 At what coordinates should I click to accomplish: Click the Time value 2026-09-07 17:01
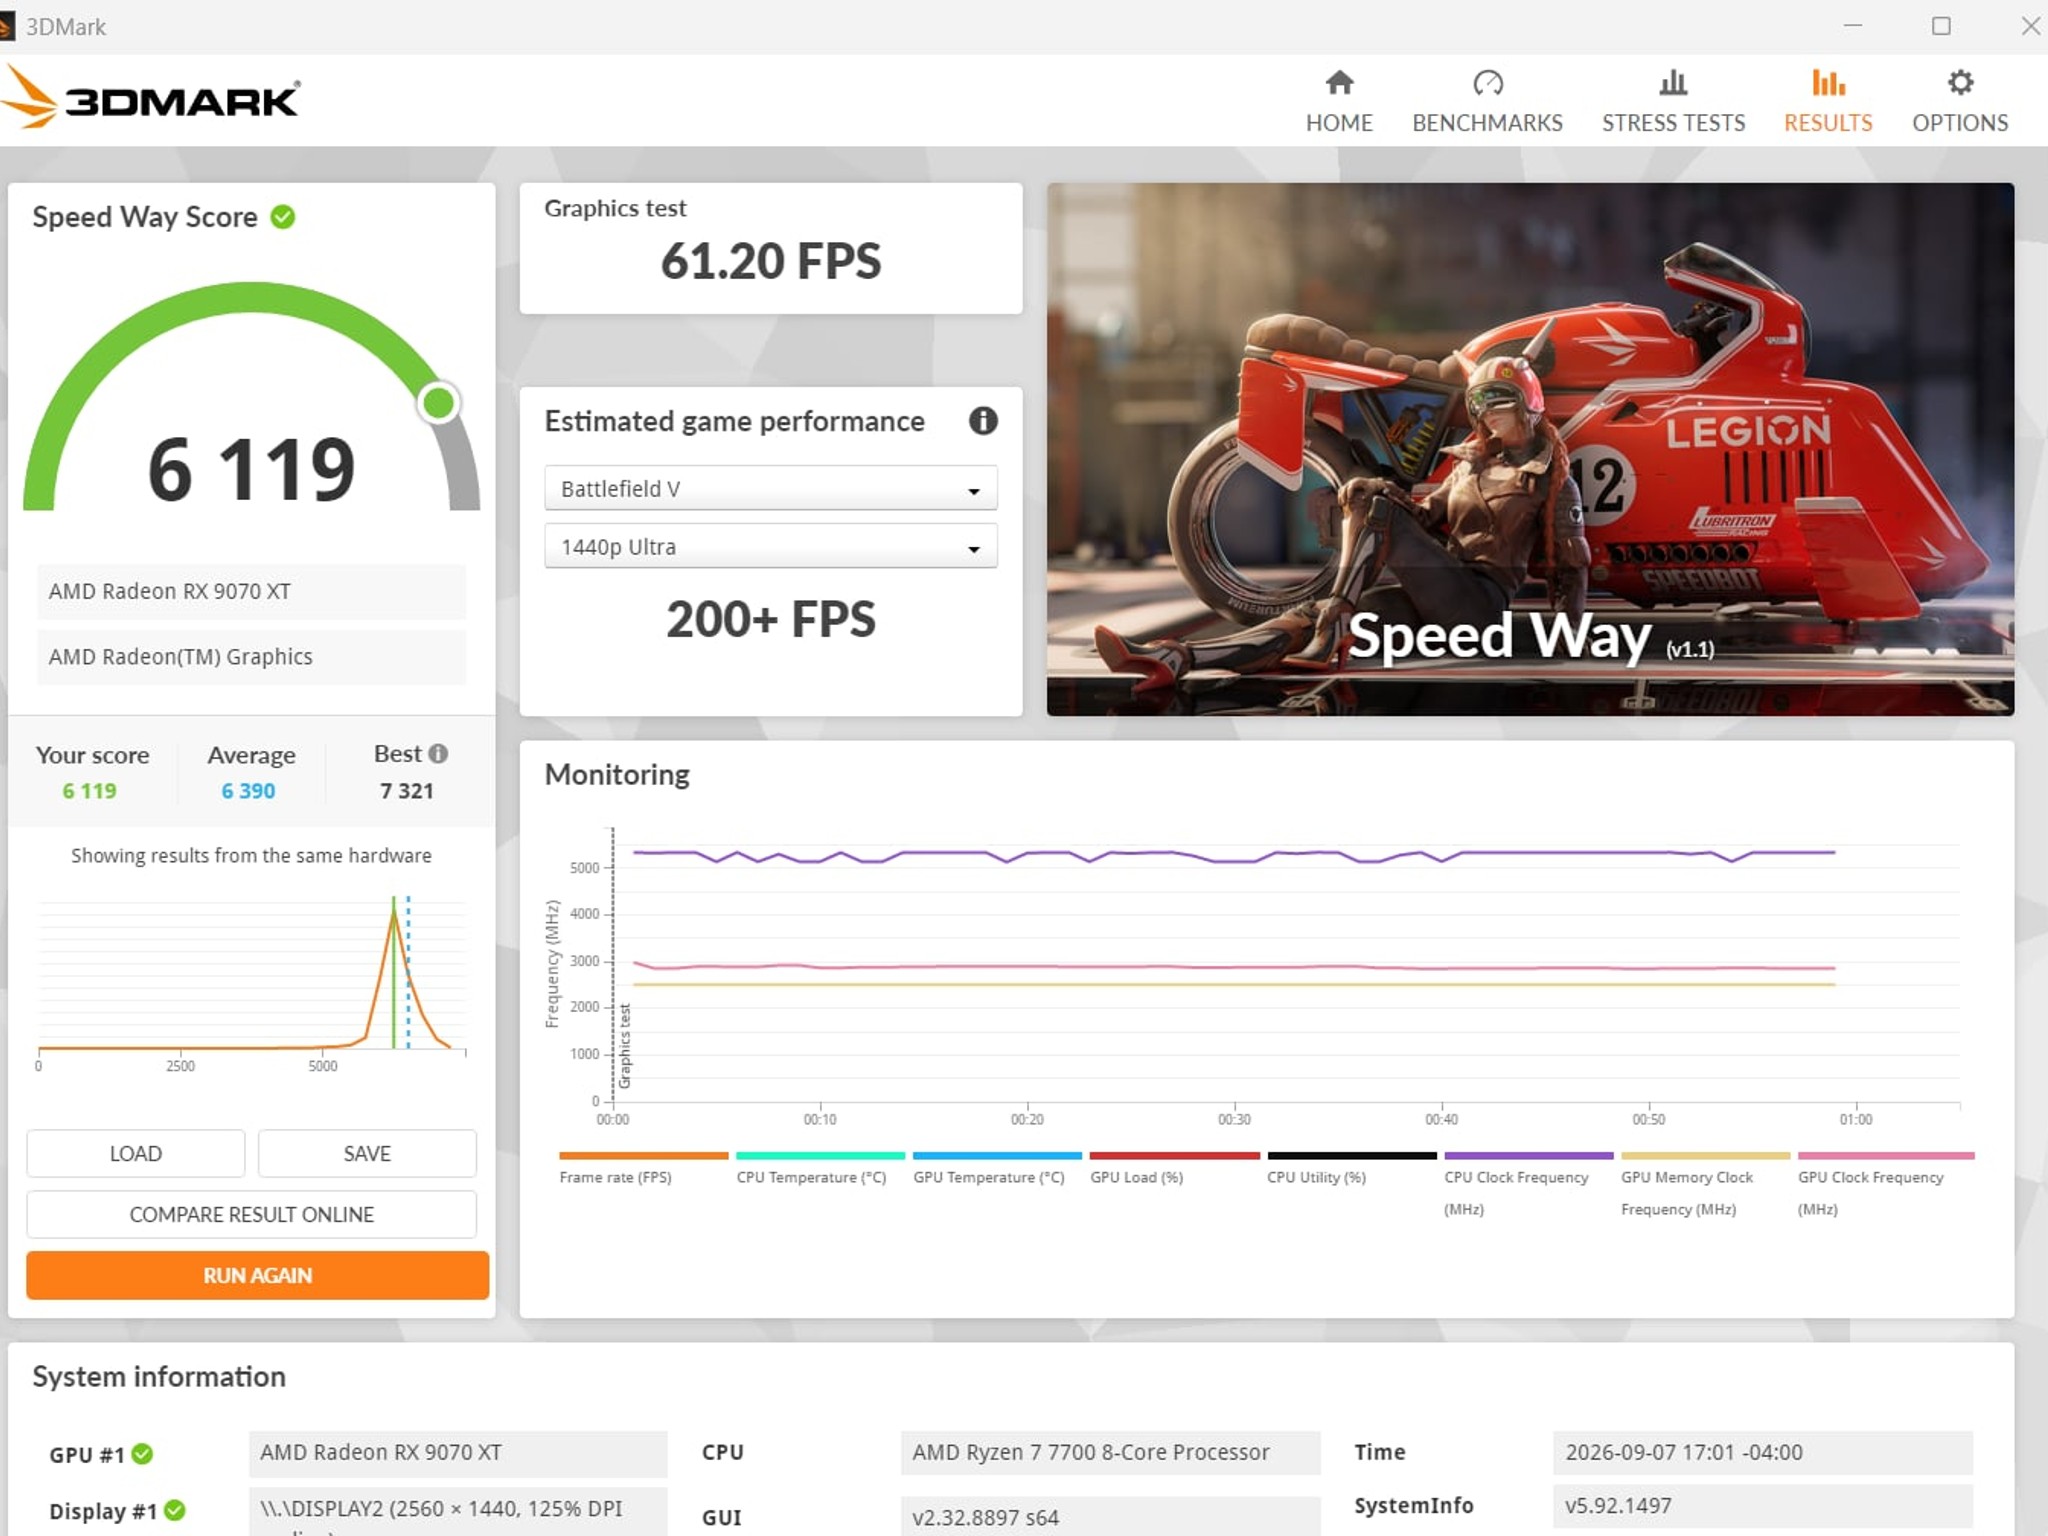pyautogui.click(x=1762, y=1452)
